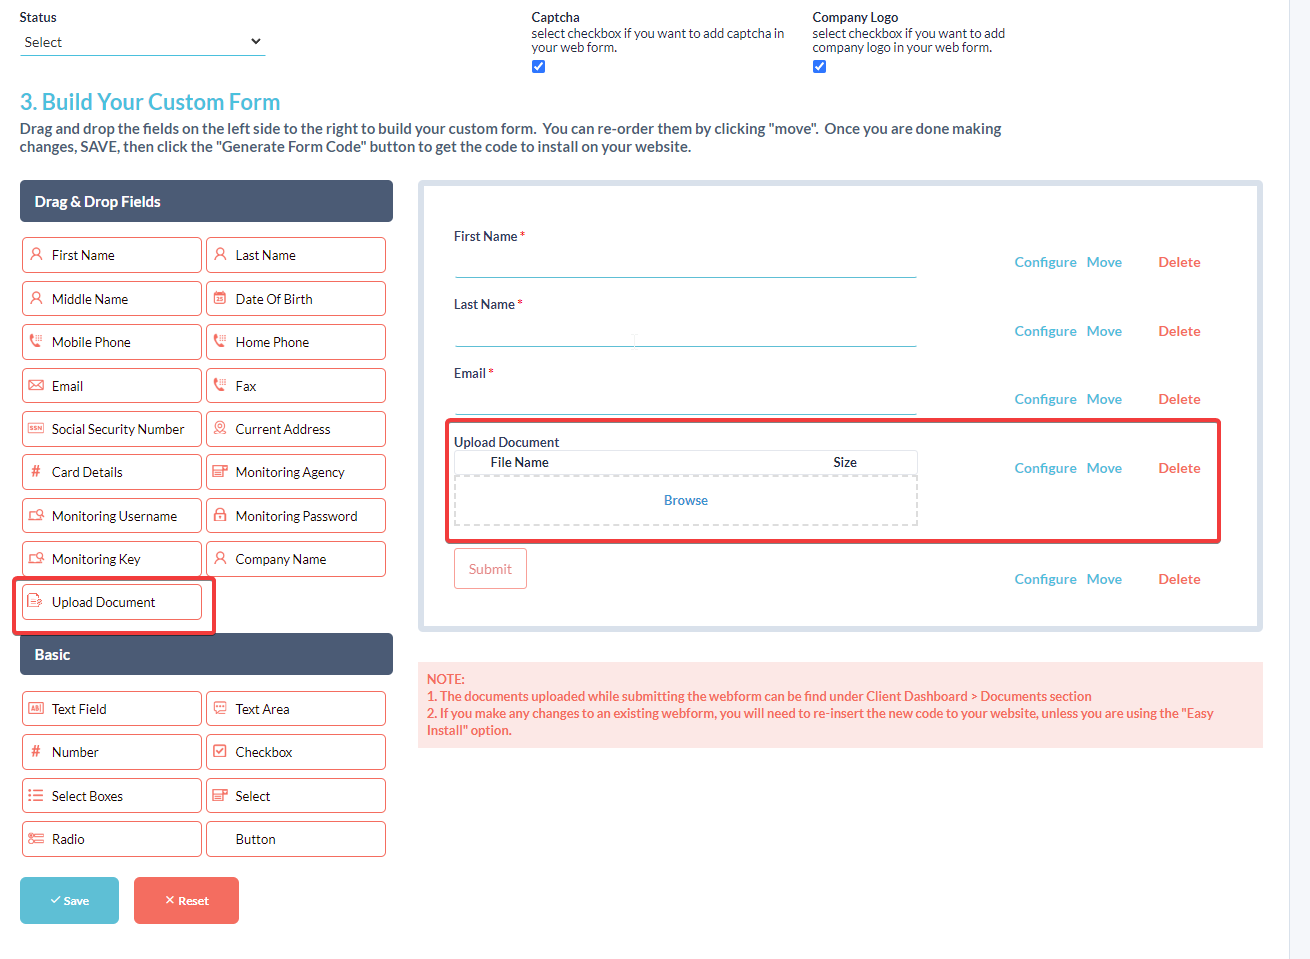
Task: Click the Mobile Phone field icon
Action: (36, 342)
